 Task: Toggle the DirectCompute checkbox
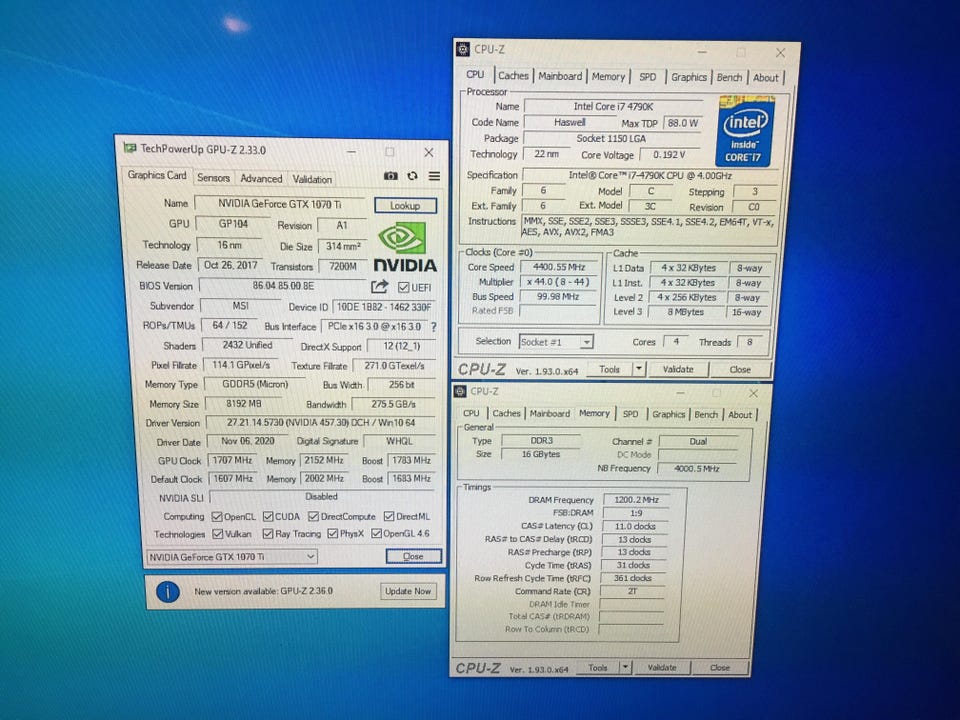313,517
